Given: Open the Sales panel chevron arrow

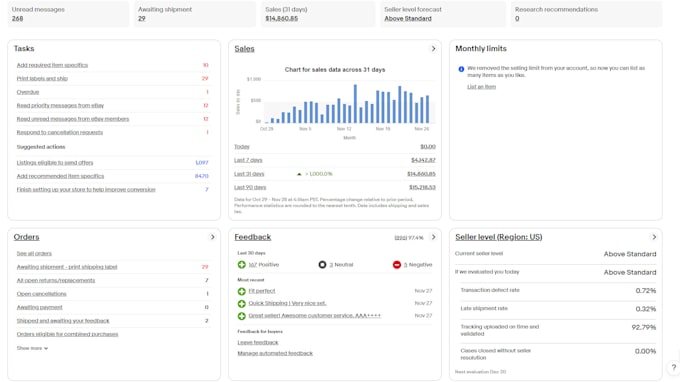Looking at the screenshot, I should tap(433, 49).
